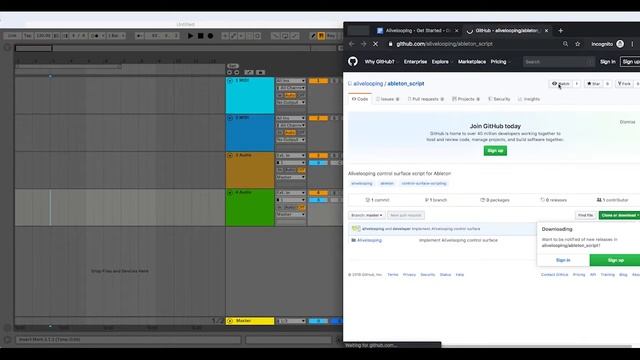Click the 3 Audio track volume field
This screenshot has height=360, width=640.
(318, 163)
